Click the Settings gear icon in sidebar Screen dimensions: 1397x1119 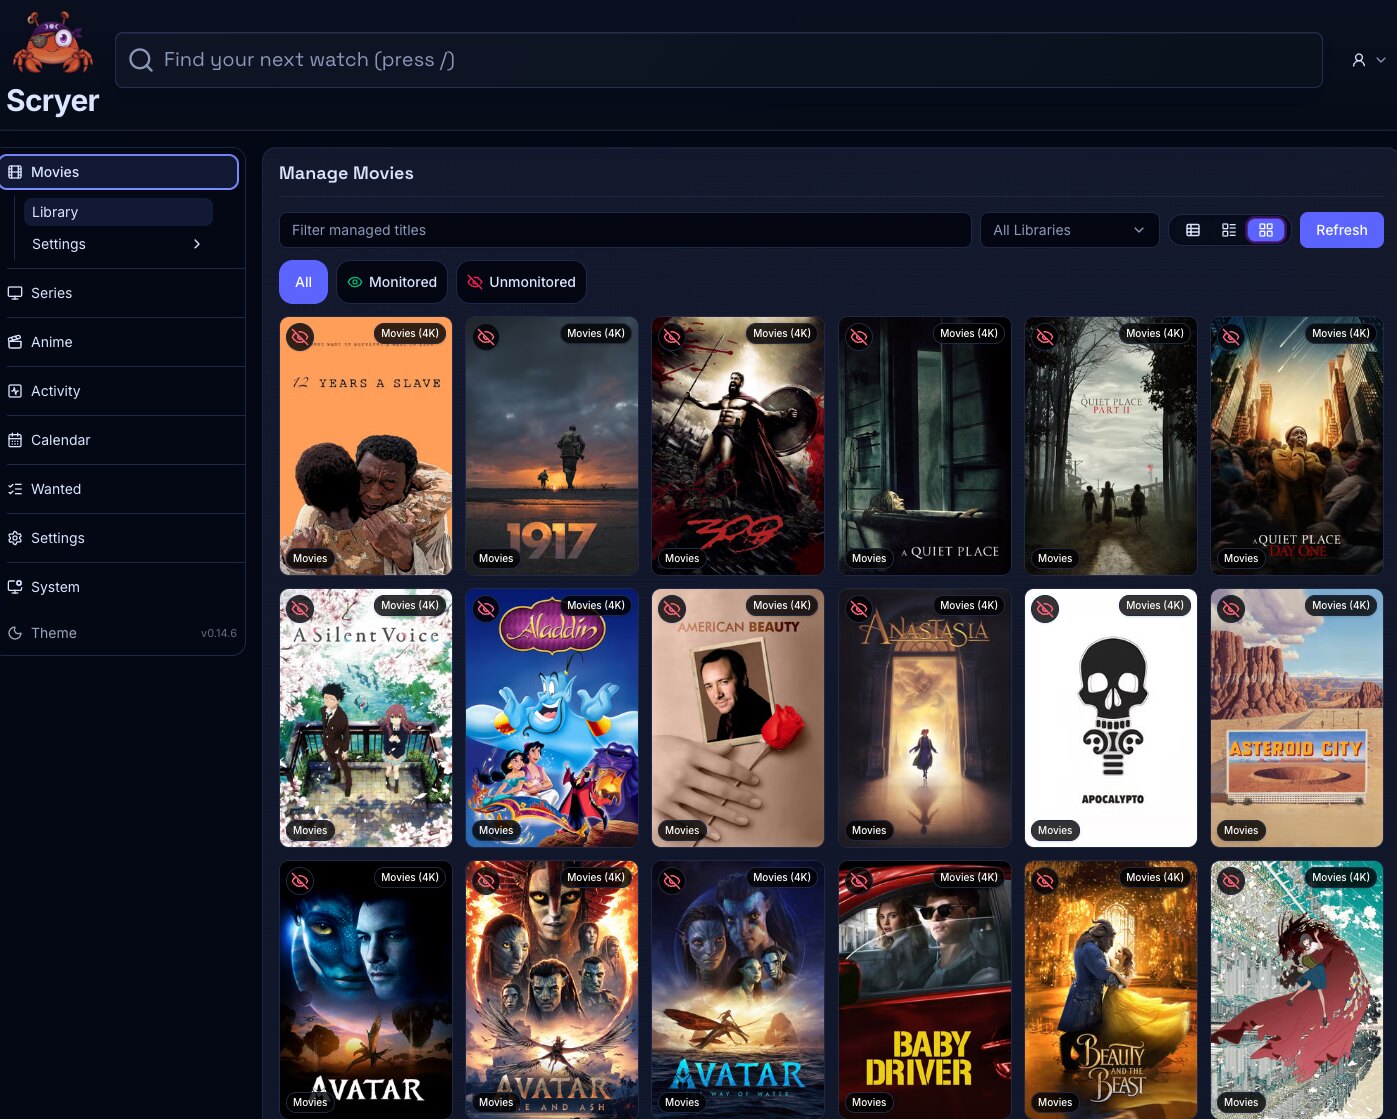[x=15, y=538]
